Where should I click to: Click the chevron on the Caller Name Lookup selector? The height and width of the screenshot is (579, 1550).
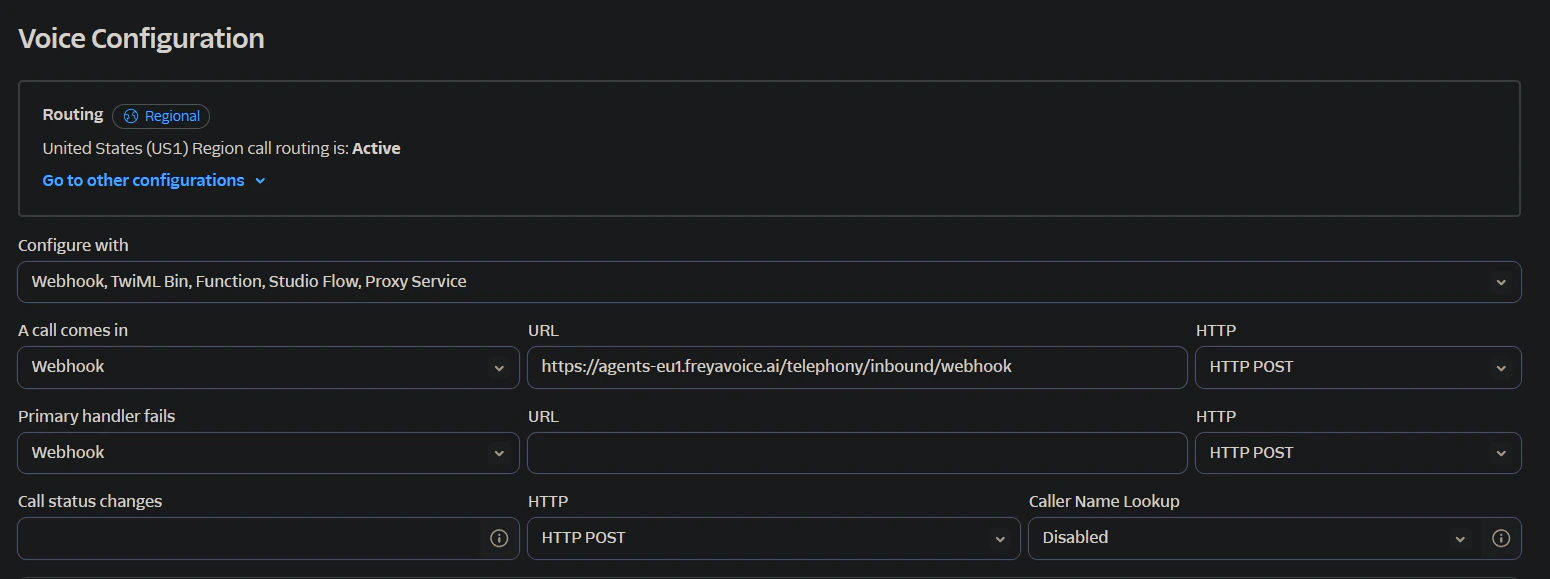pyautogui.click(x=1460, y=538)
